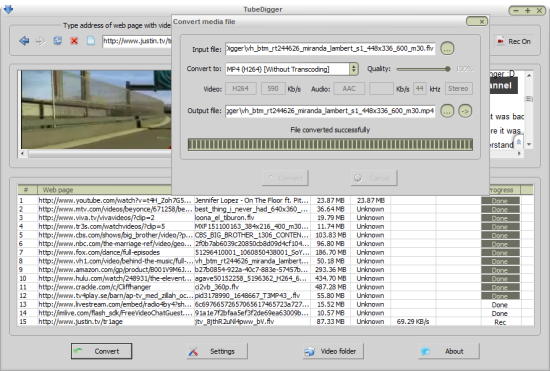The width and height of the screenshot is (550, 371).
Task: Click the double chevron expander in the browser pane
Action: [x=518, y=142]
